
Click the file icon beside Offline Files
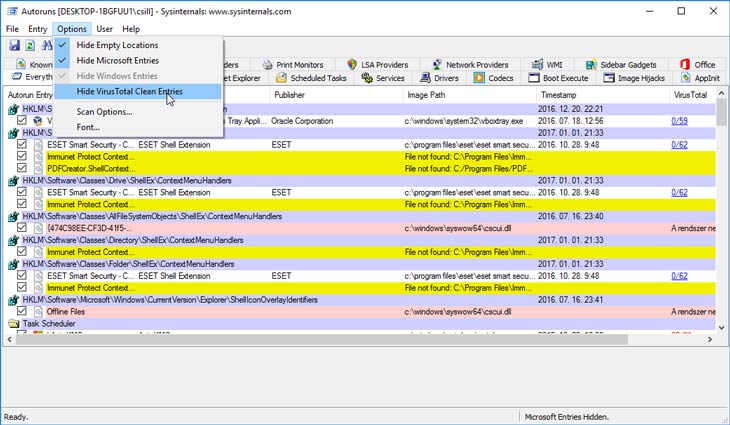pos(40,312)
